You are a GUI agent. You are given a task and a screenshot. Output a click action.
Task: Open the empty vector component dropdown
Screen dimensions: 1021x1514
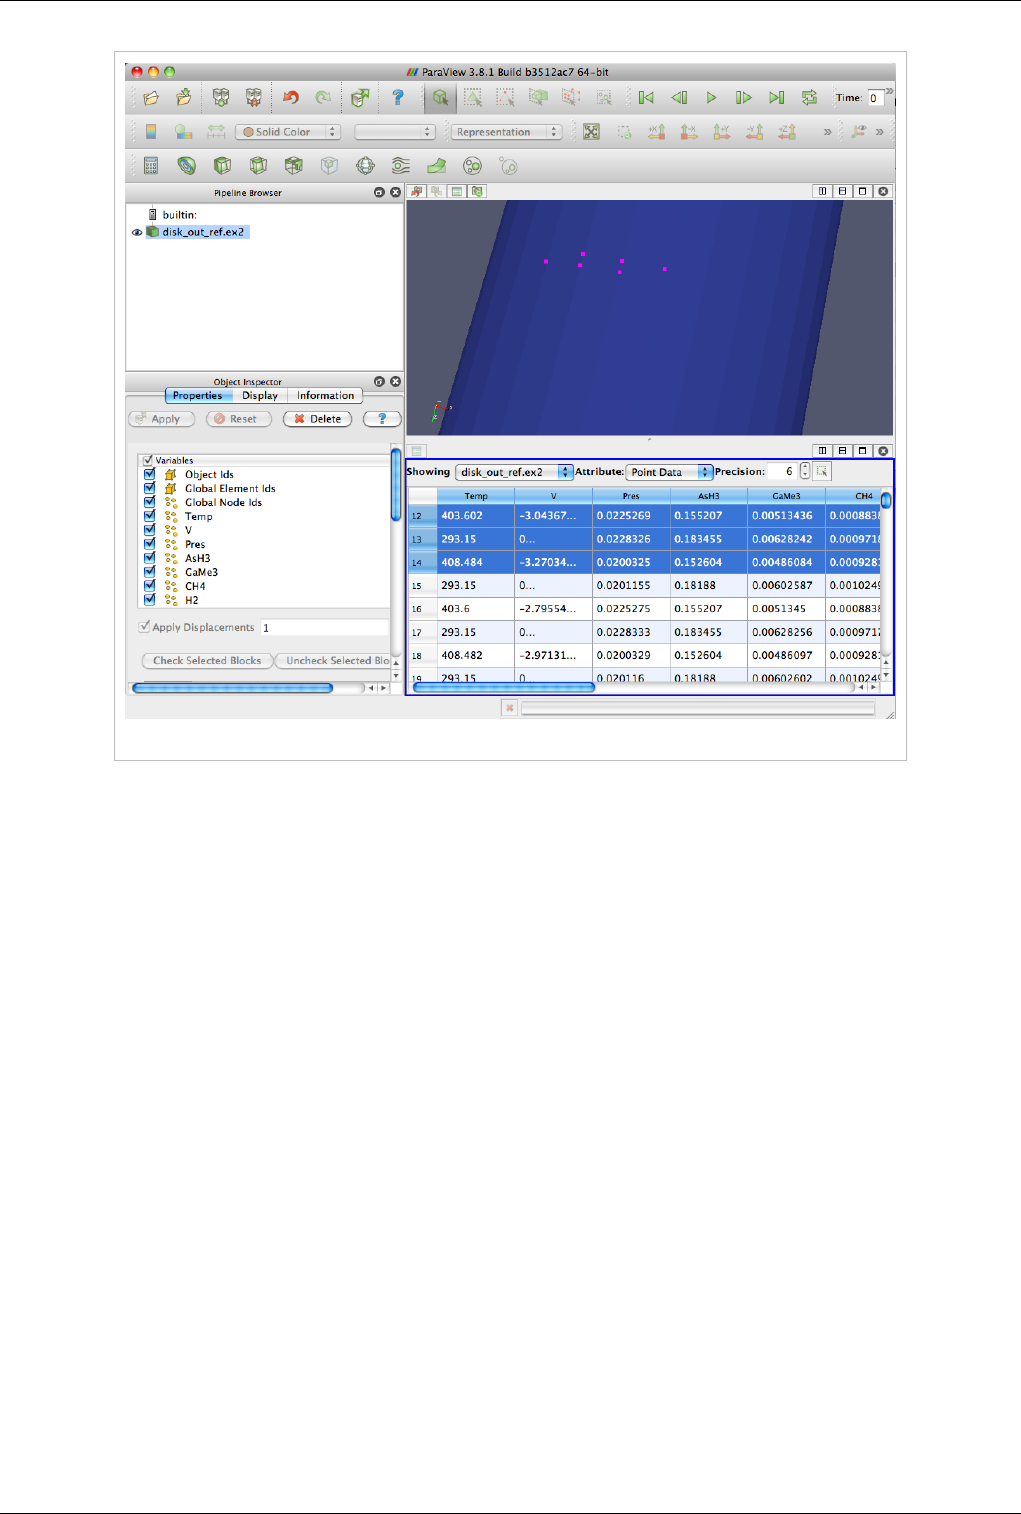tap(395, 132)
